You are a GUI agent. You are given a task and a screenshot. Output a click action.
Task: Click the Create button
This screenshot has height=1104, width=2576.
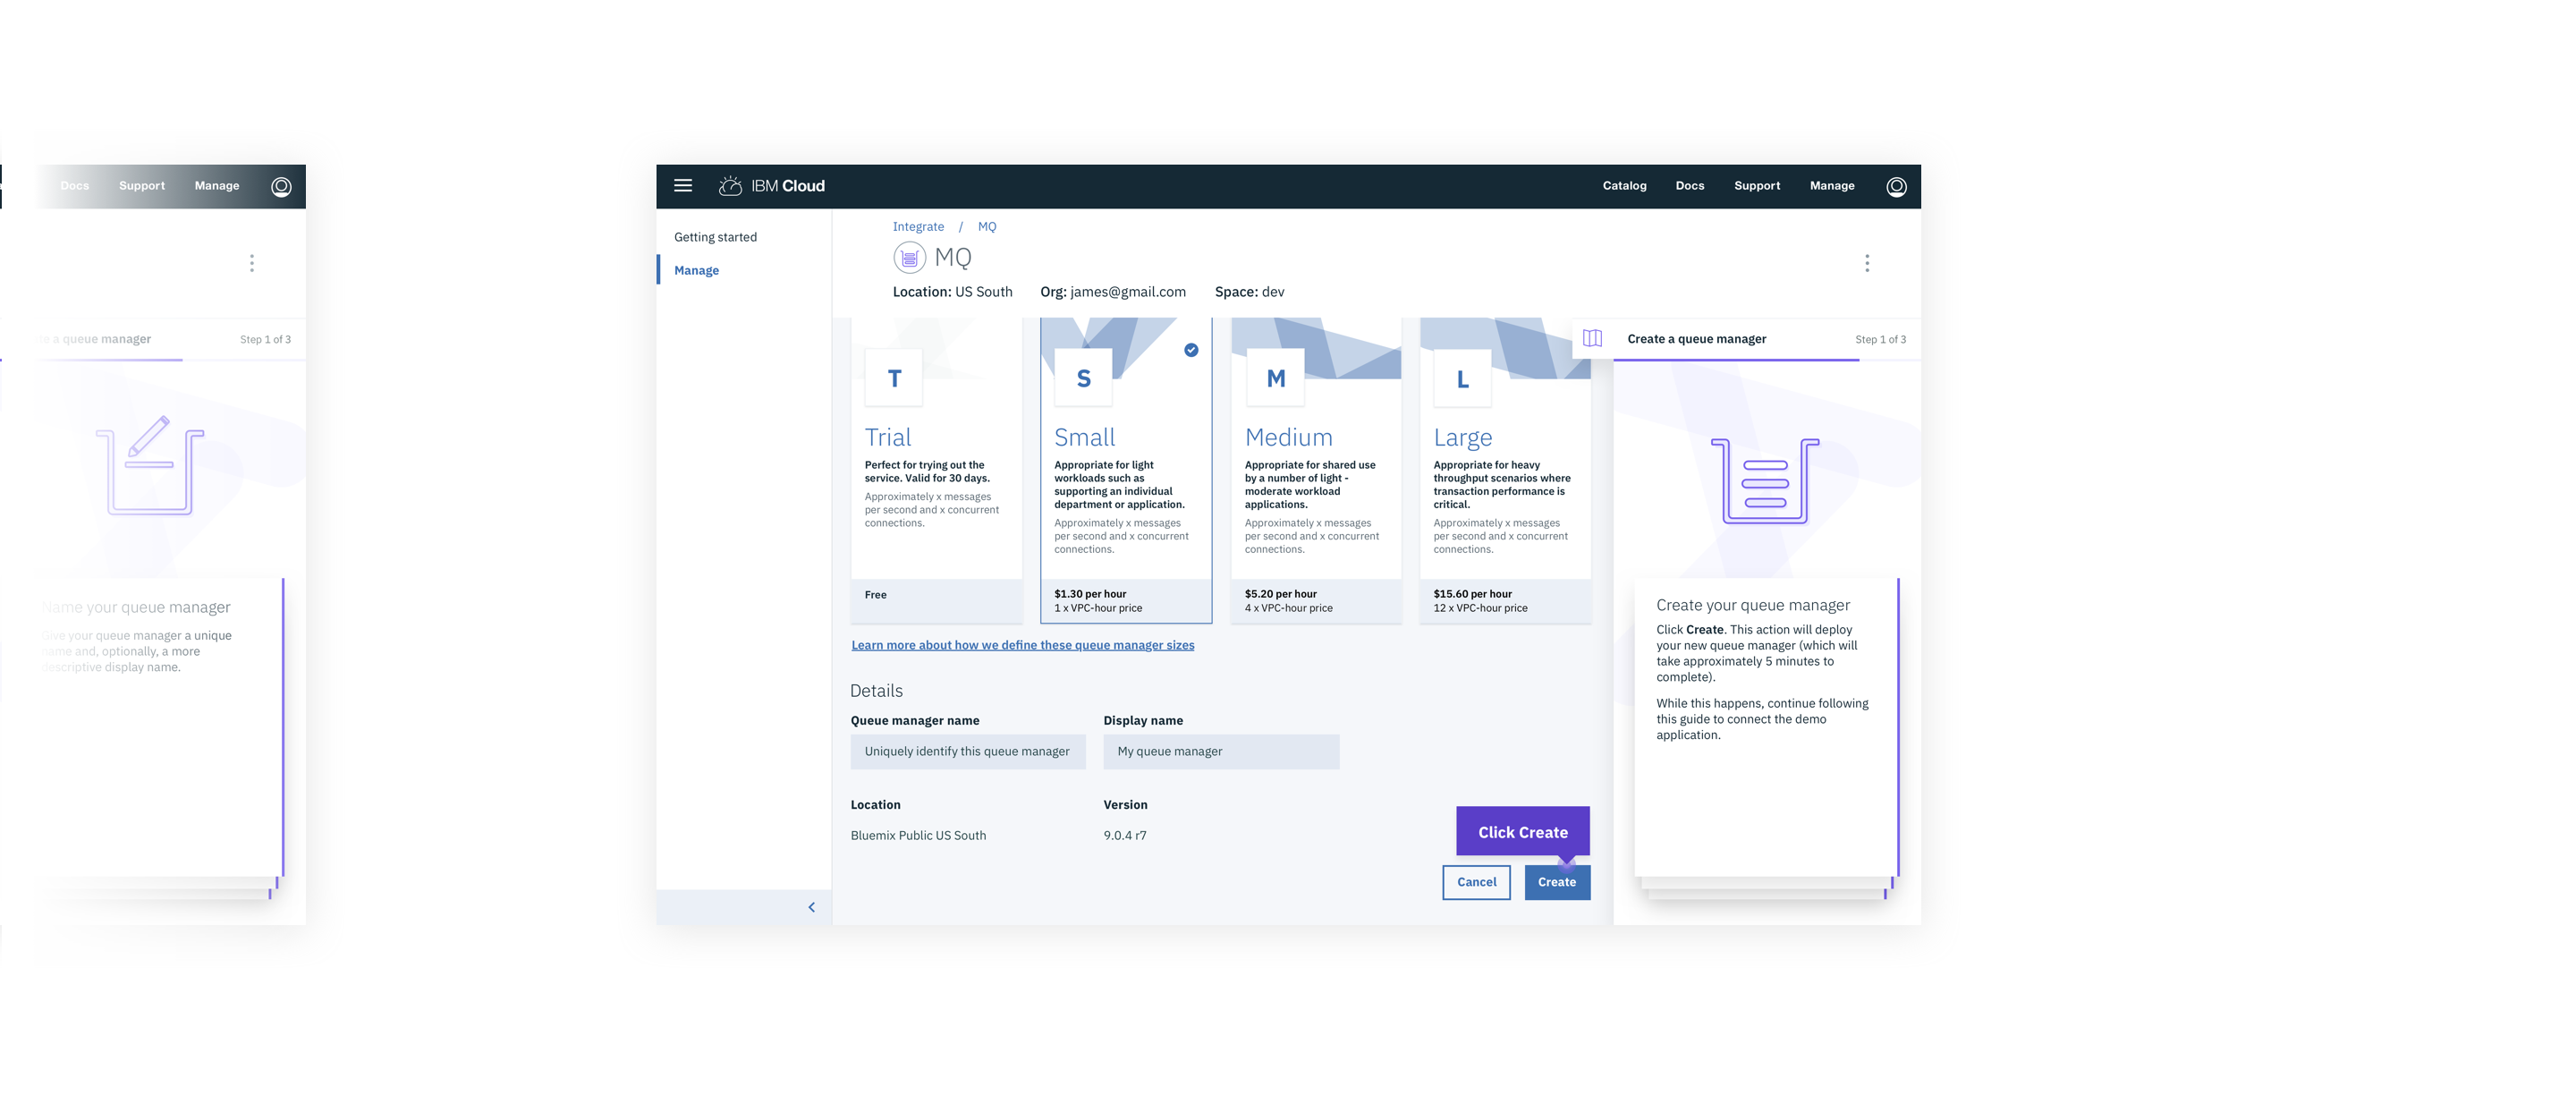pos(1557,882)
